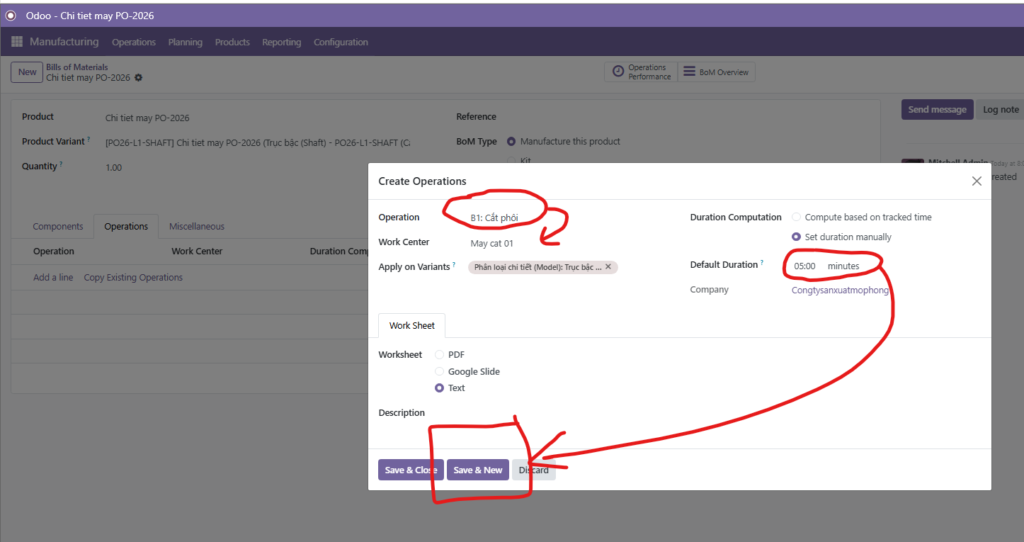Click the Default Duration input field

tap(806, 266)
